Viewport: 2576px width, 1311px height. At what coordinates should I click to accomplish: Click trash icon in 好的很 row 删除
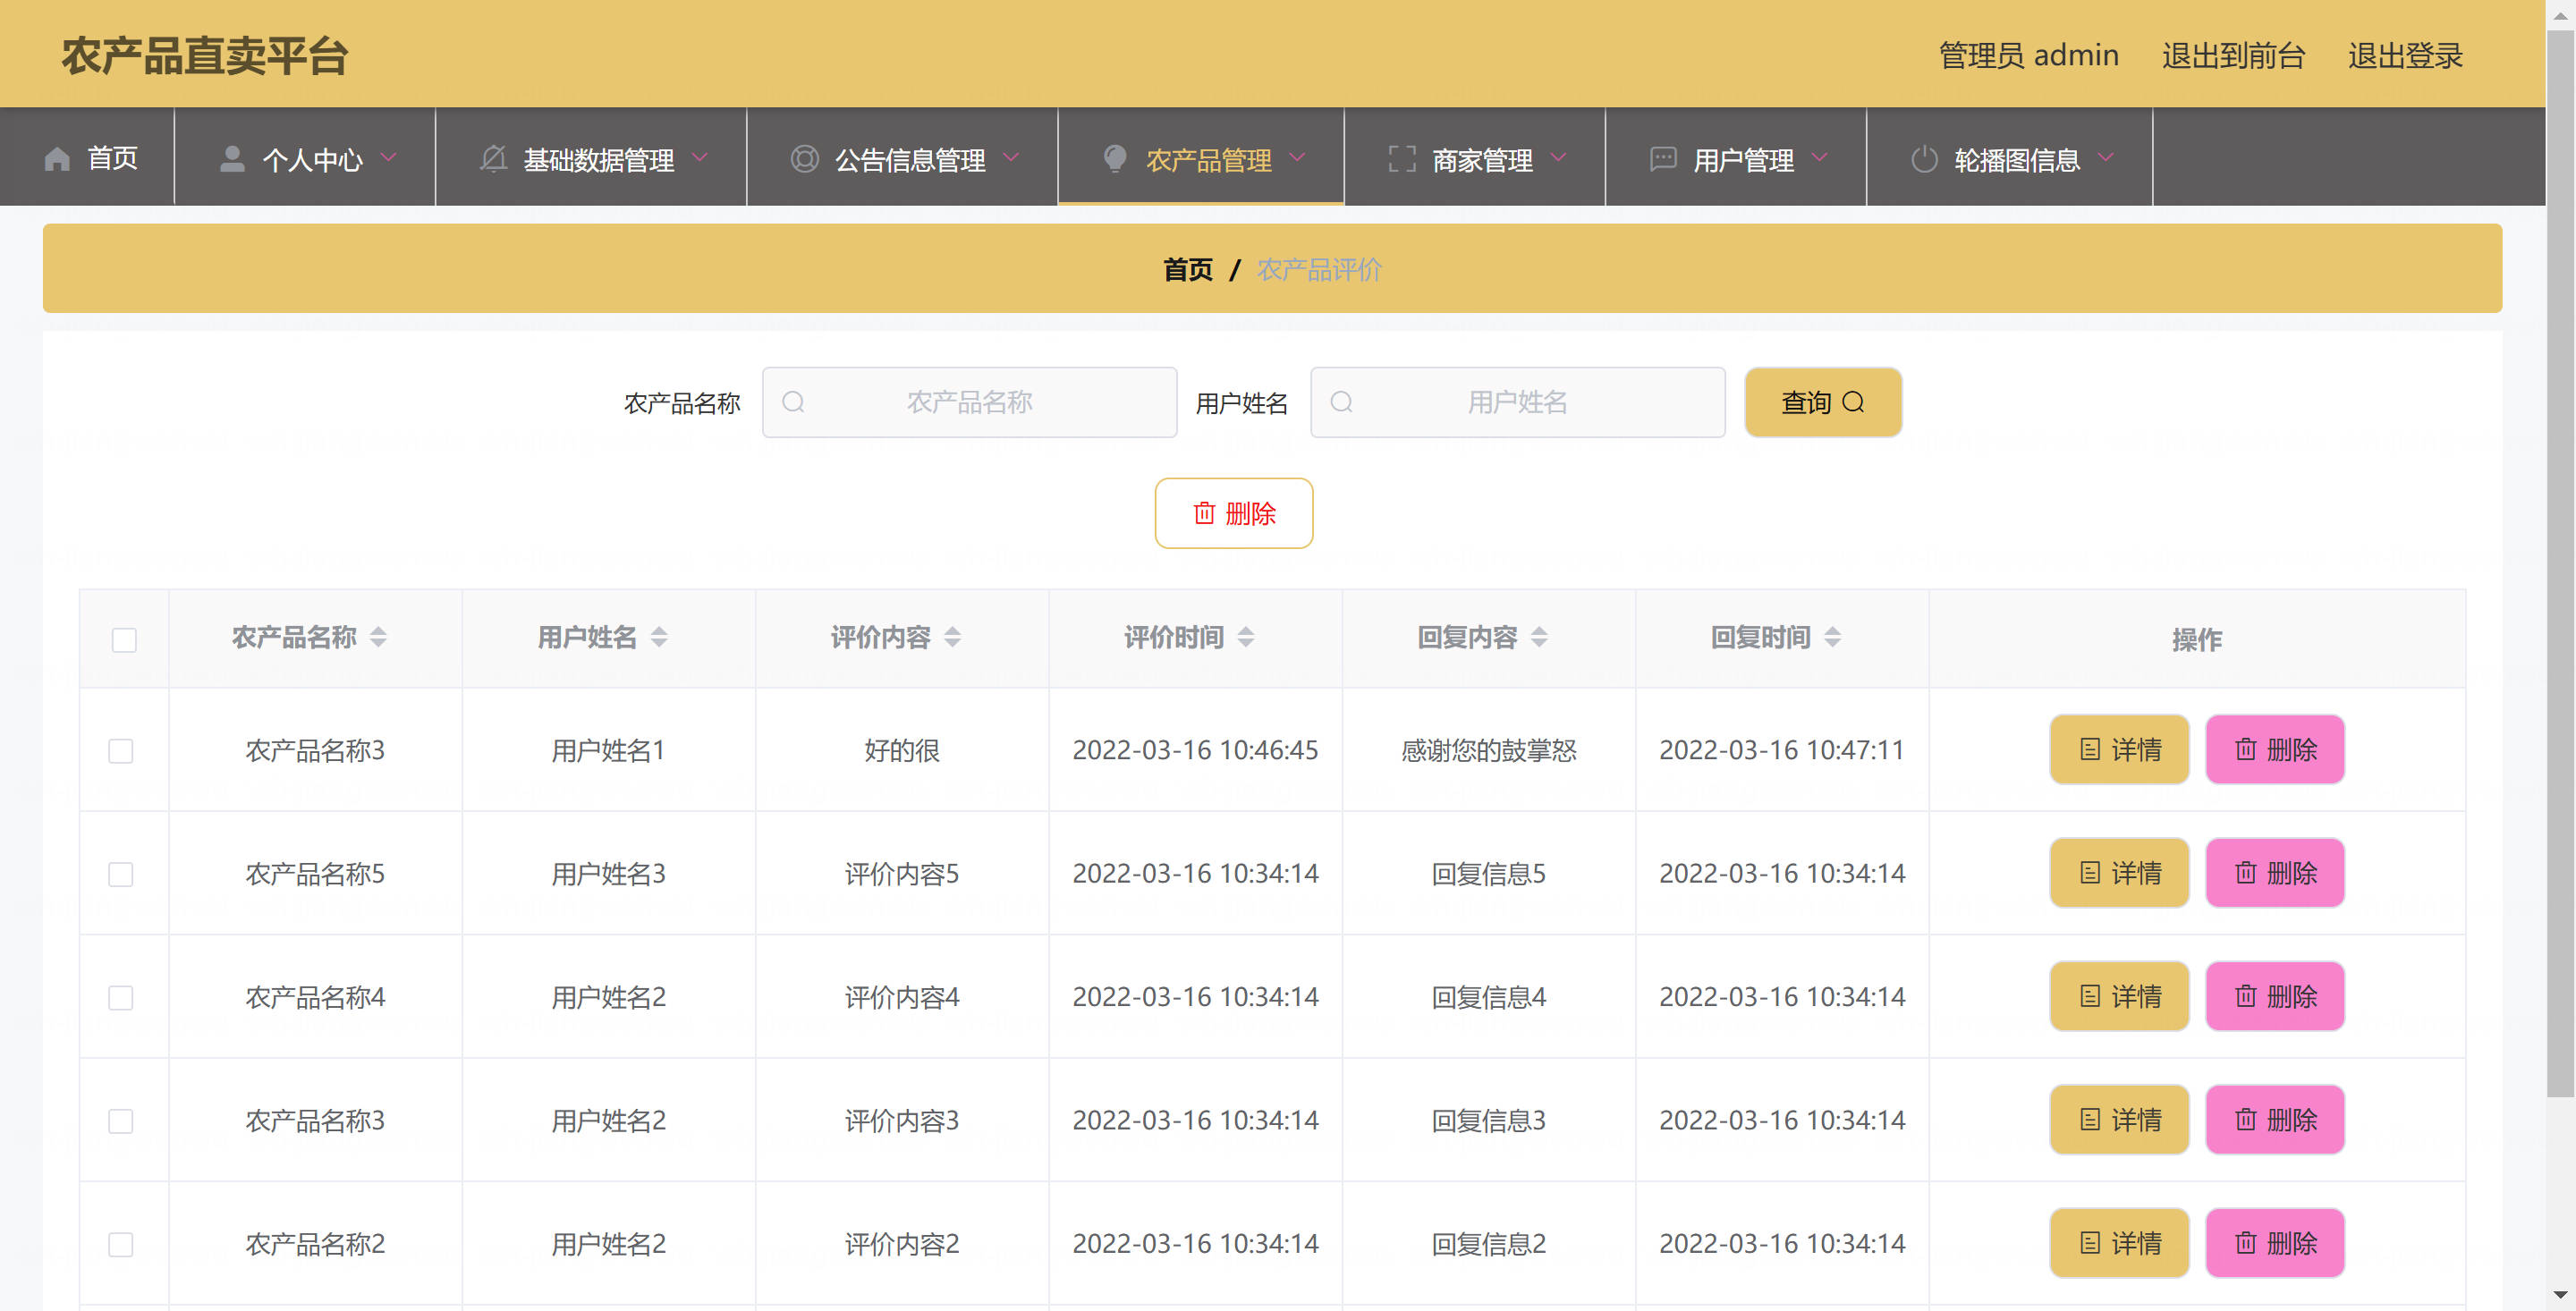click(x=2246, y=749)
